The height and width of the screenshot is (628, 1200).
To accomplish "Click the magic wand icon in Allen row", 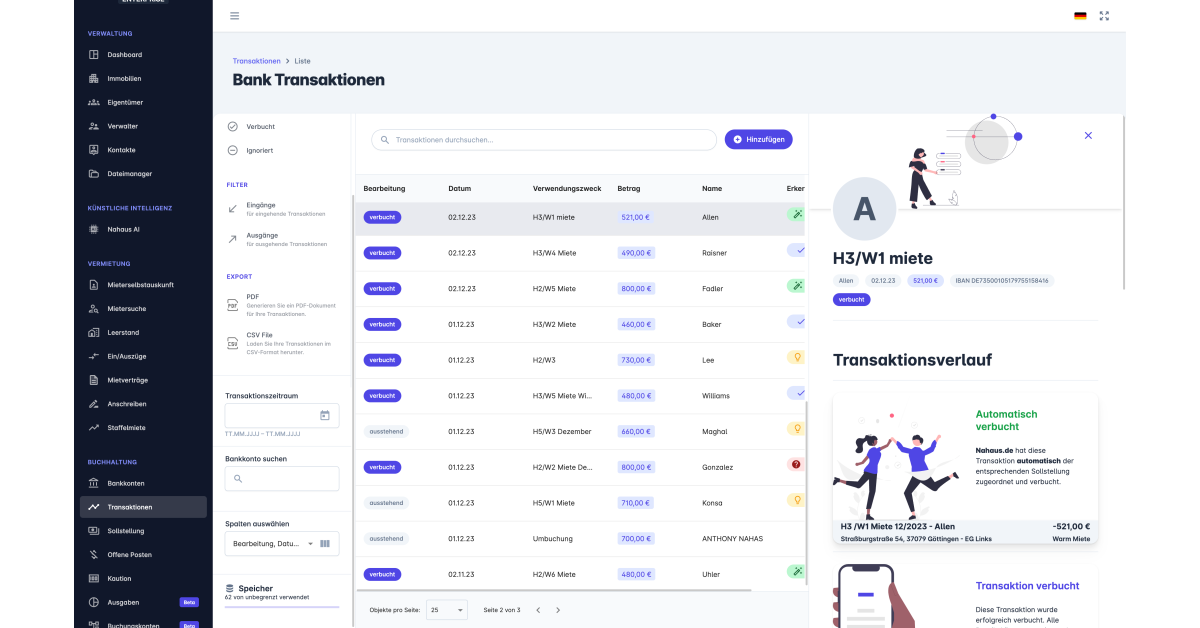I will (x=797, y=214).
